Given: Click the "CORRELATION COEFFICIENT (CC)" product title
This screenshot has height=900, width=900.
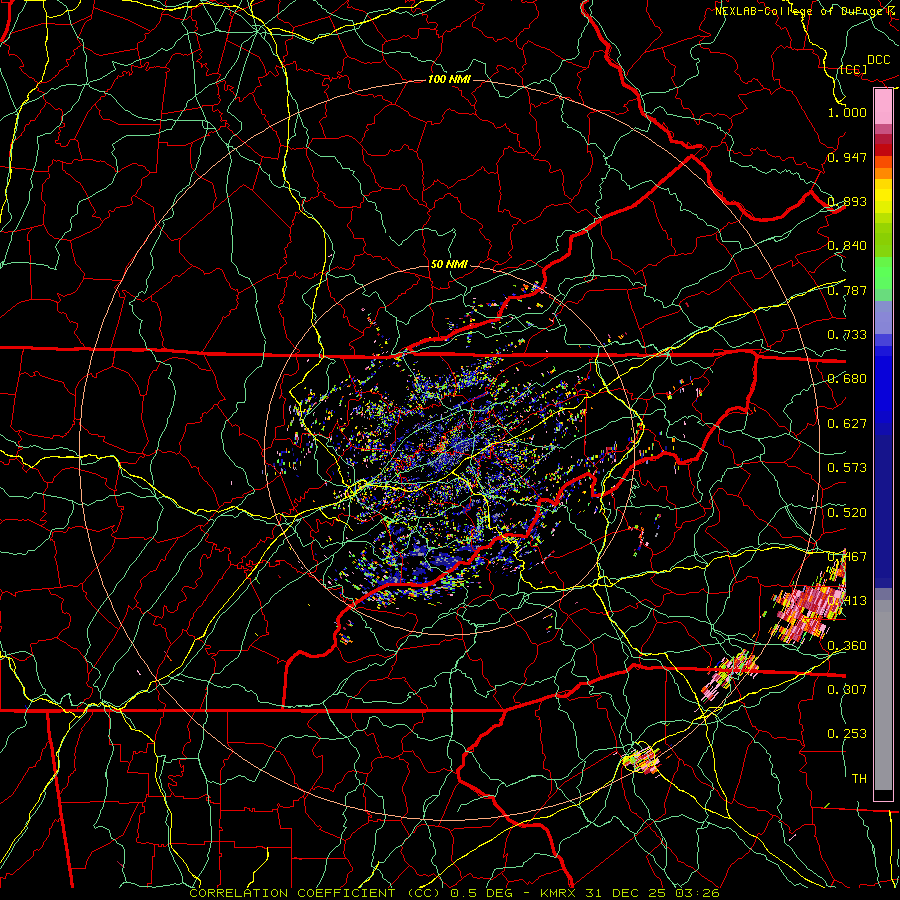Looking at the screenshot, I should pos(316,893).
